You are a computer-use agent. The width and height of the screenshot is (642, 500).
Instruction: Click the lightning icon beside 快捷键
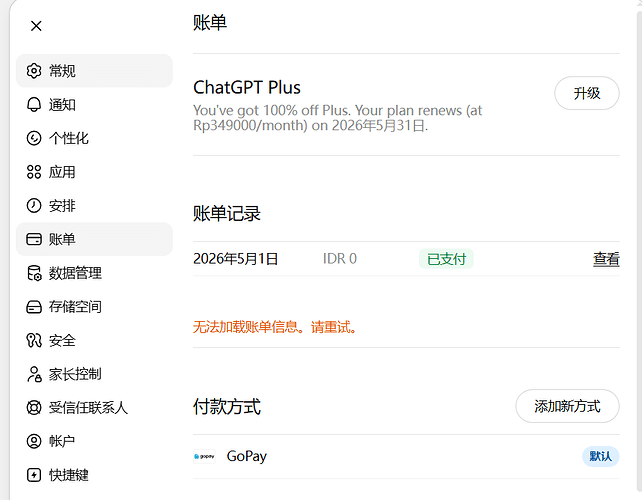click(34, 475)
